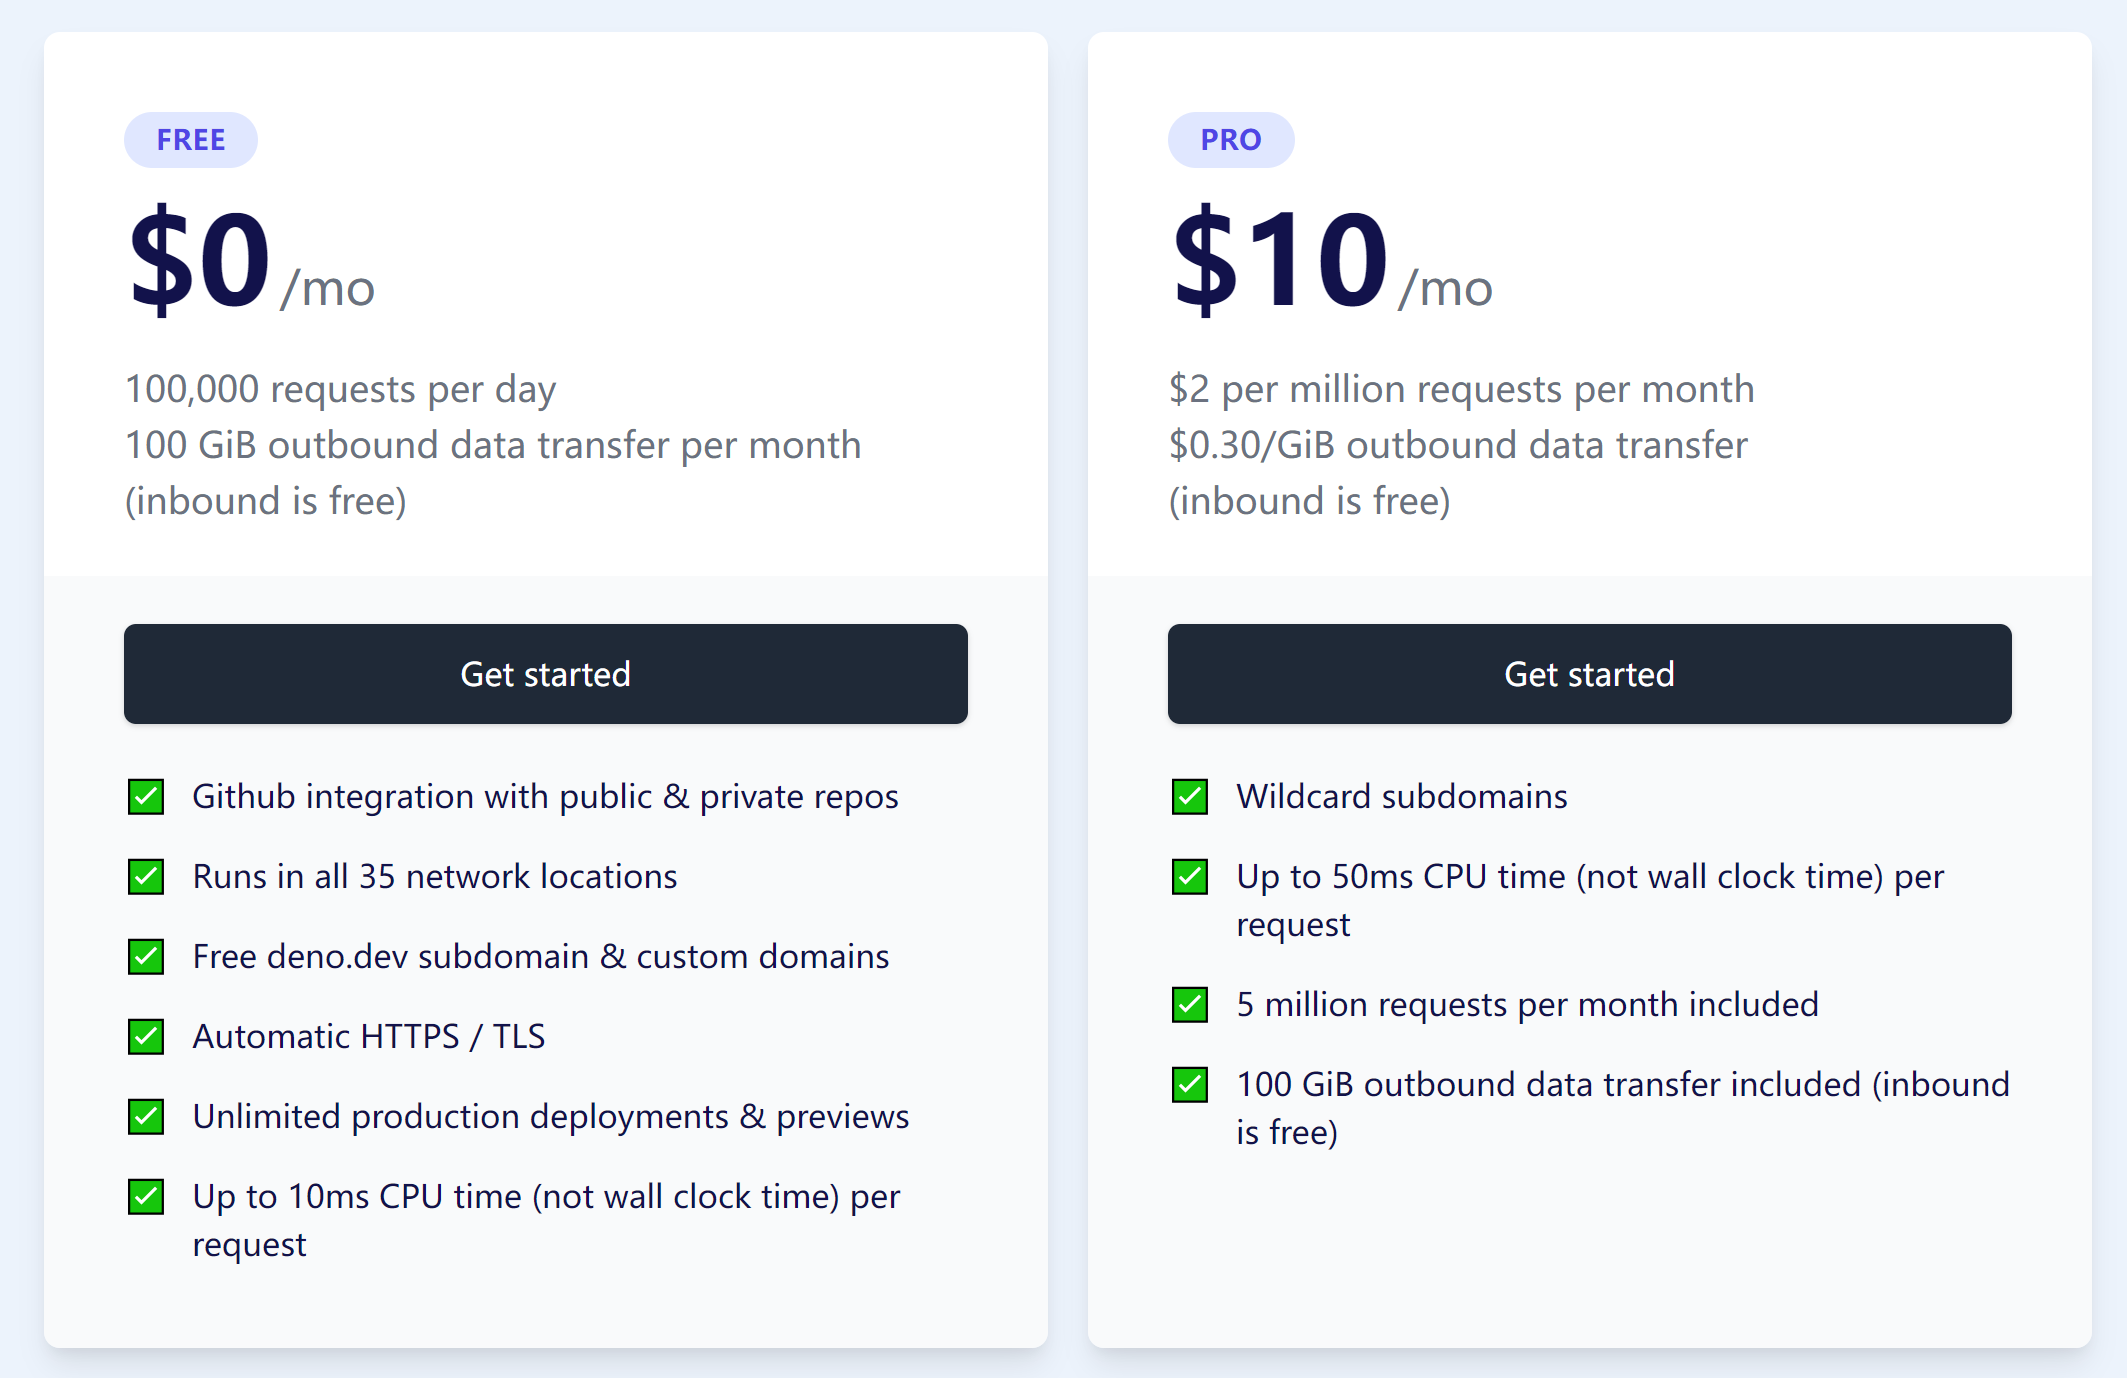Click the PRO plan badge

1231,140
